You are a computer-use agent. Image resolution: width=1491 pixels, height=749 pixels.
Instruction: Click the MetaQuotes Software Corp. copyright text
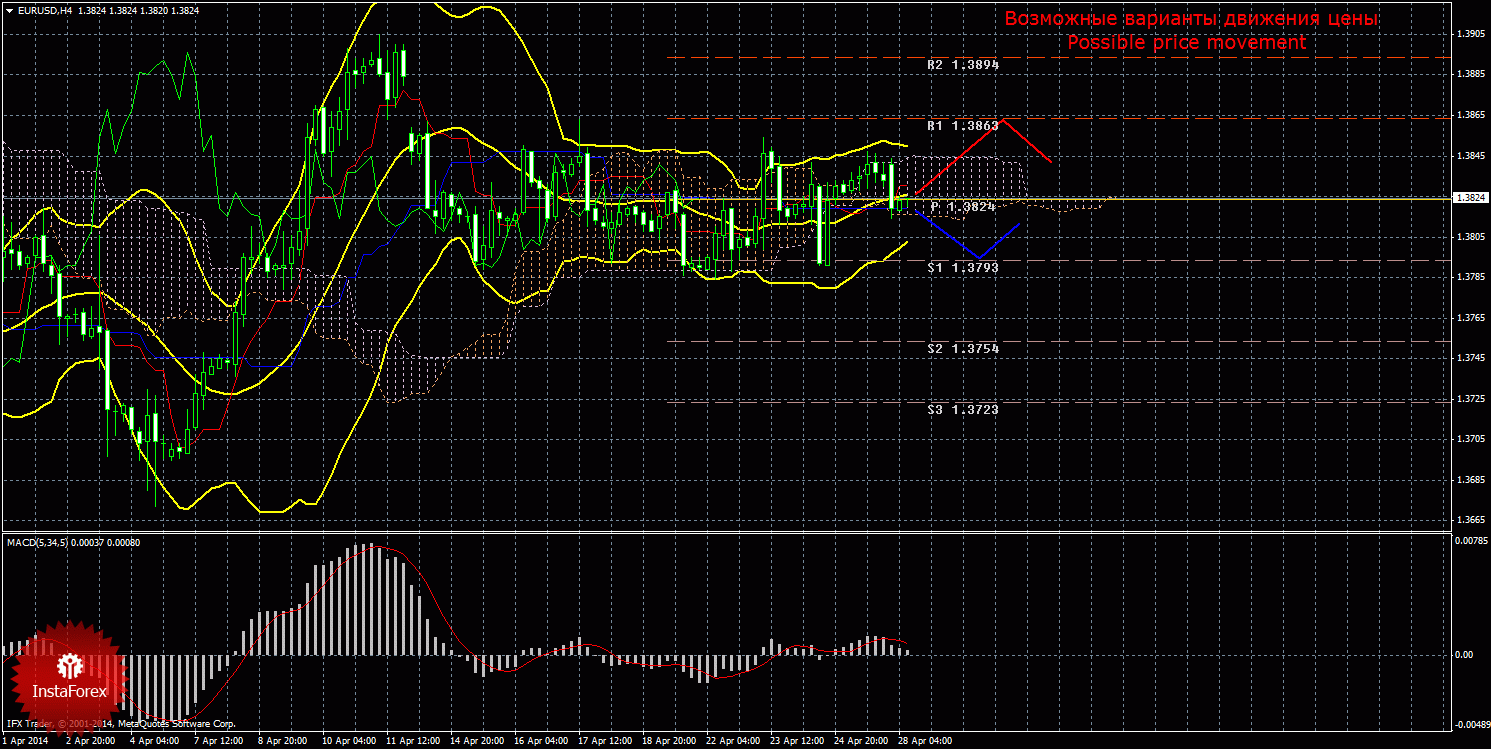click(x=177, y=723)
